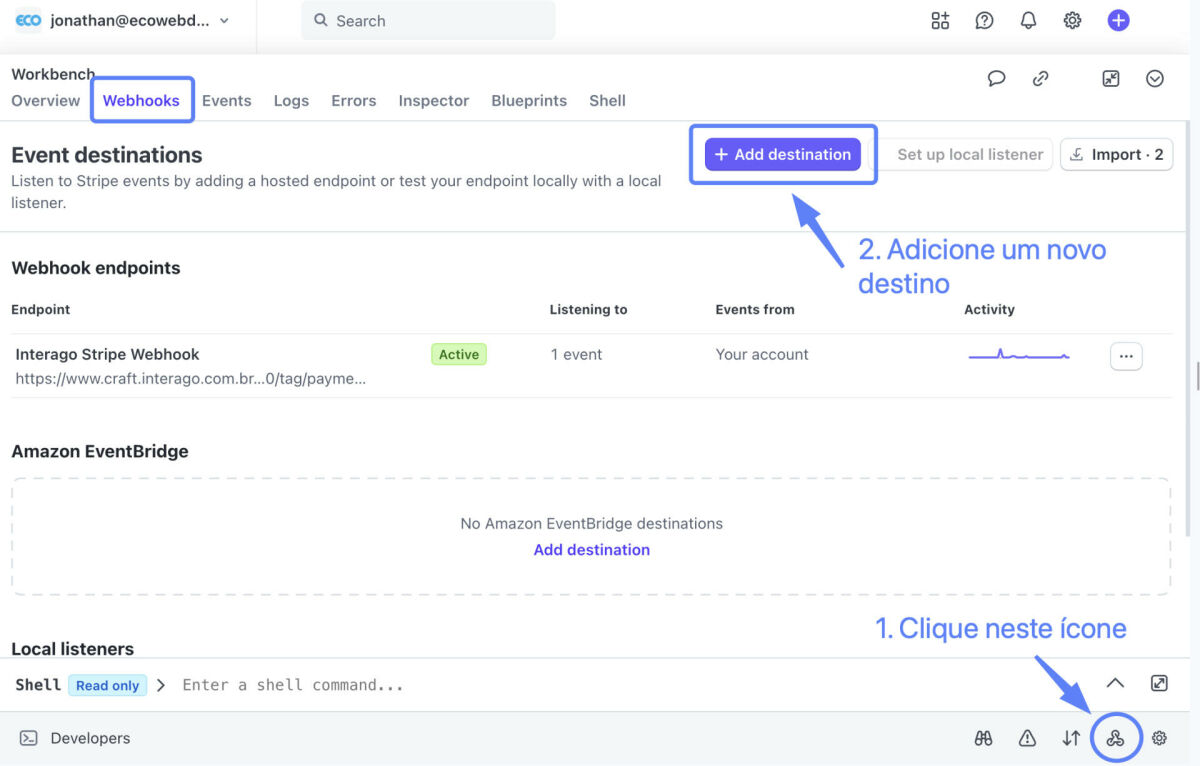Open the feedback speech bubble icon
Viewport: 1200px width, 766px height.
tap(996, 78)
